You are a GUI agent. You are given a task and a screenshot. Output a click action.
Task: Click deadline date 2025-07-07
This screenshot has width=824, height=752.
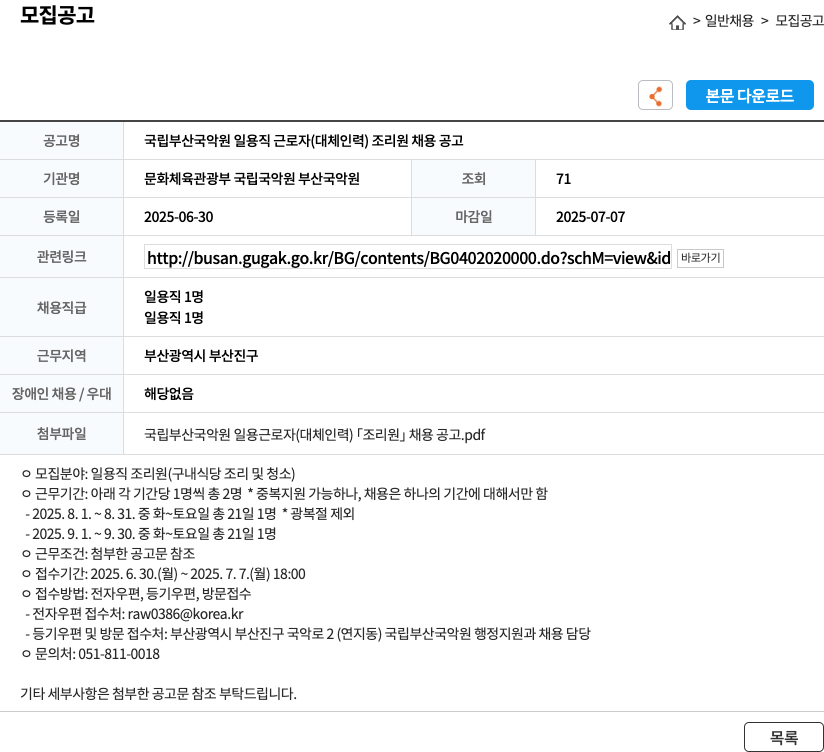pyautogui.click(x=591, y=217)
